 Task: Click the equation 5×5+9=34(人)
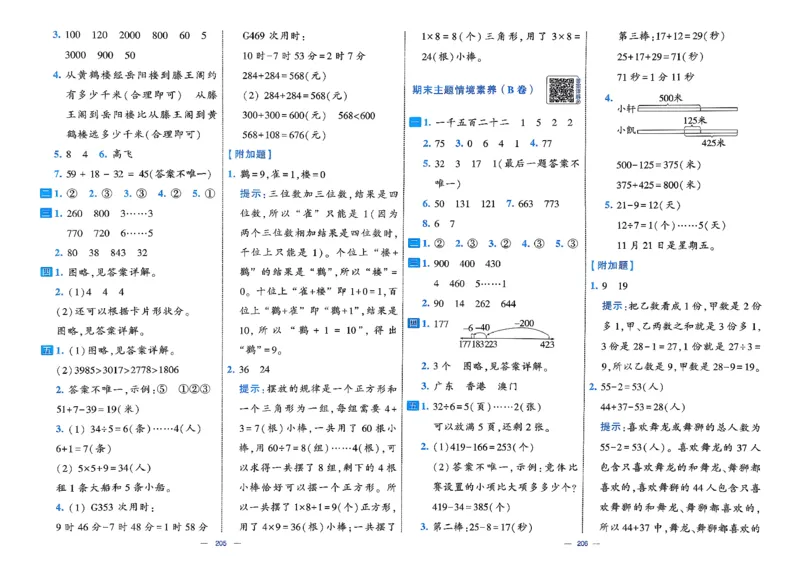[114, 468]
